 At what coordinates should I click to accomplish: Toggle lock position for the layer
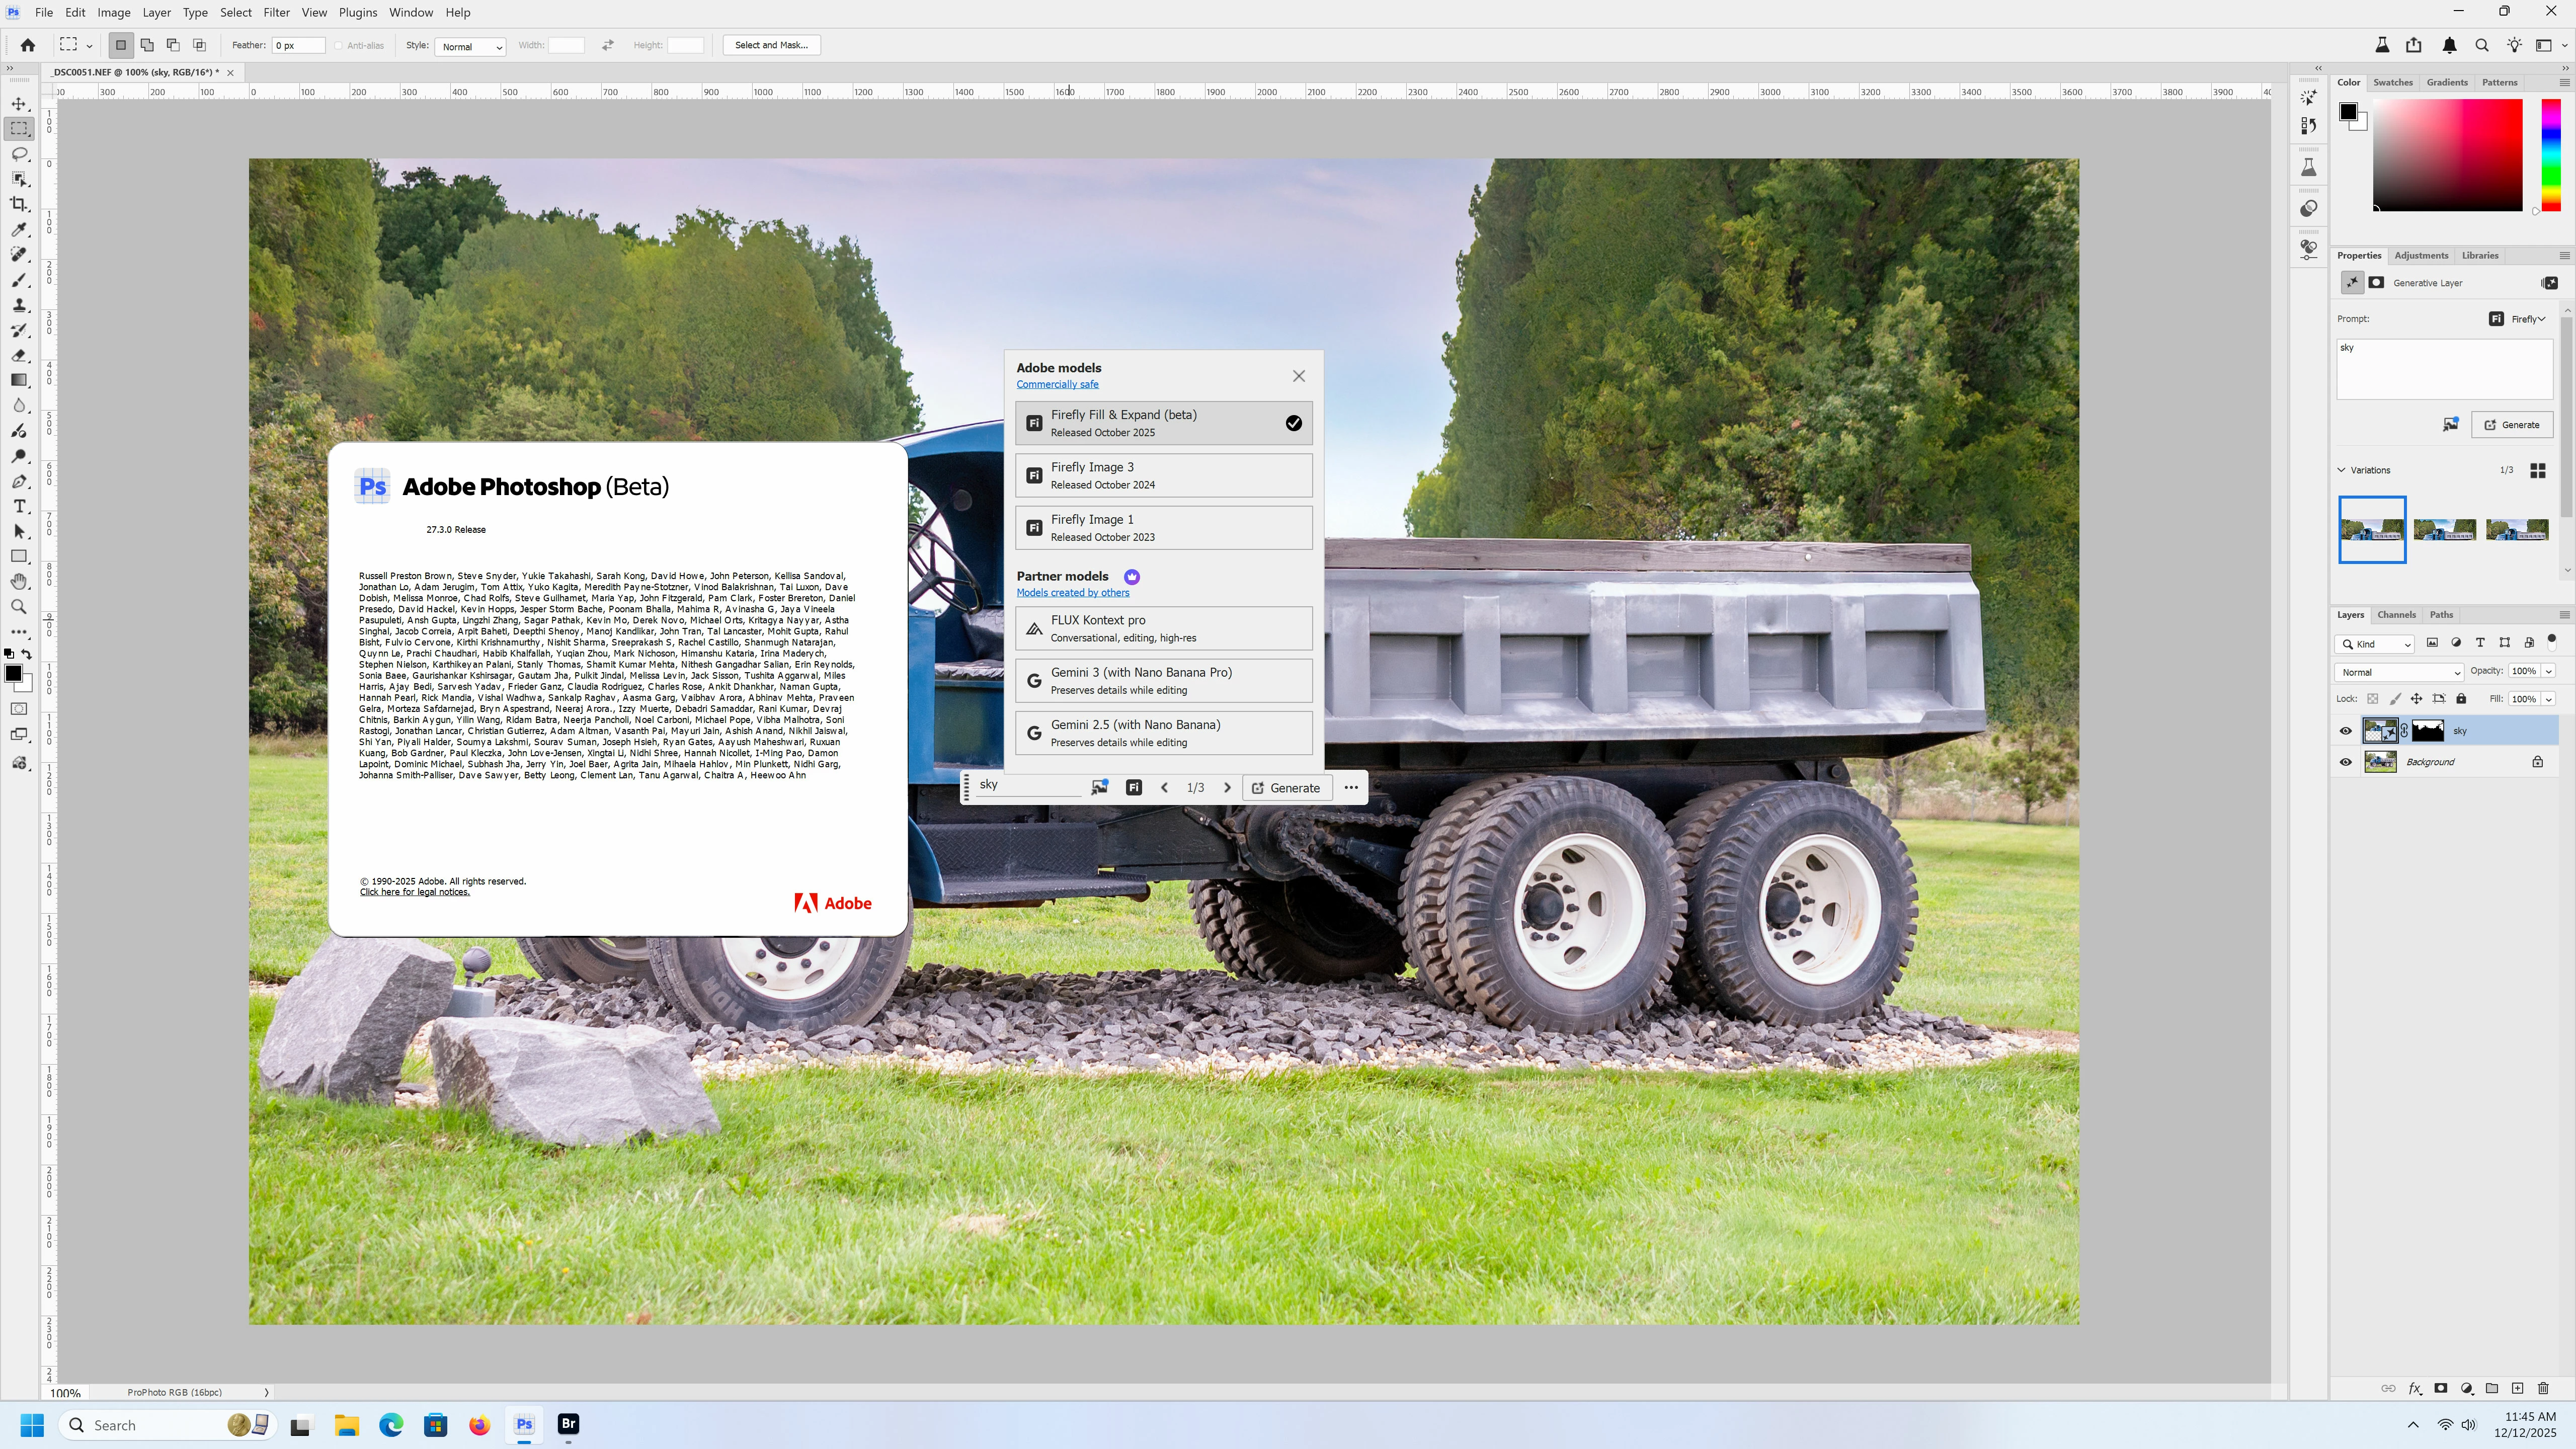pyautogui.click(x=2416, y=699)
